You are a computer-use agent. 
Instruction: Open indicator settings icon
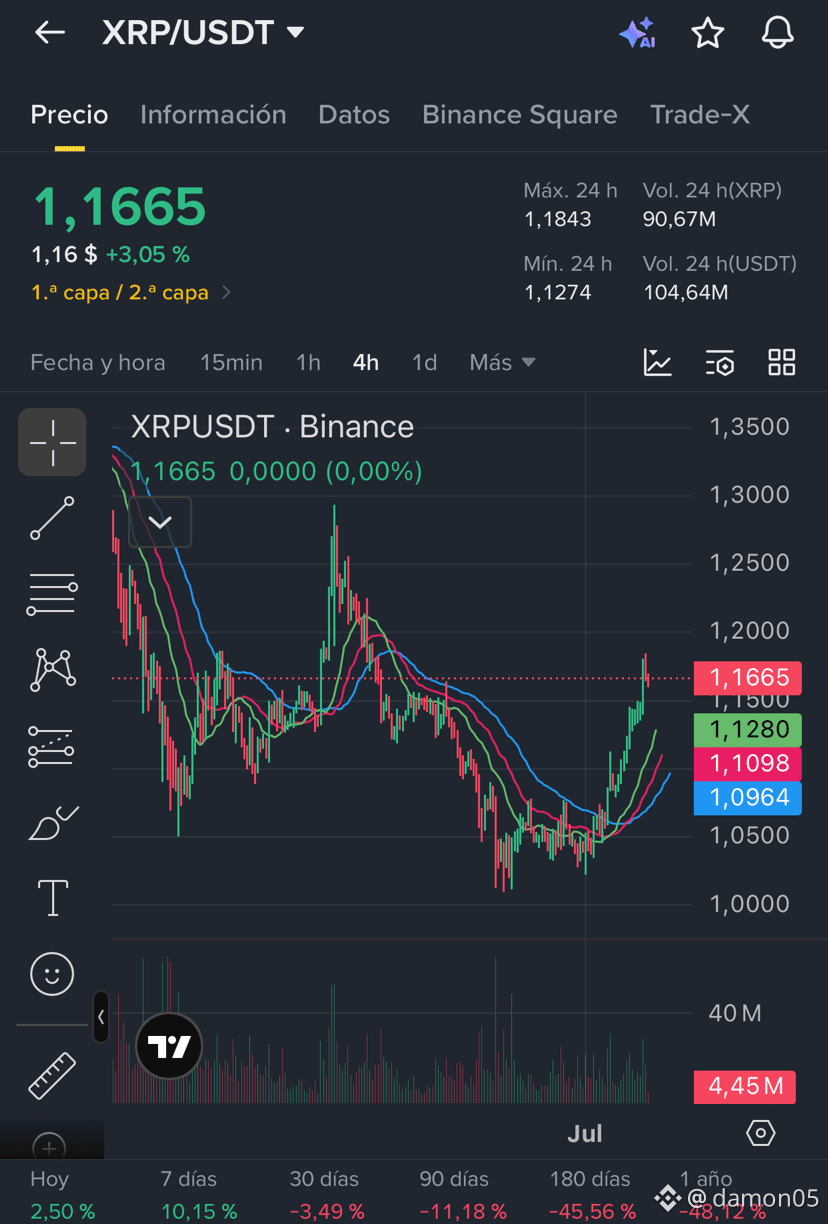[719, 363]
